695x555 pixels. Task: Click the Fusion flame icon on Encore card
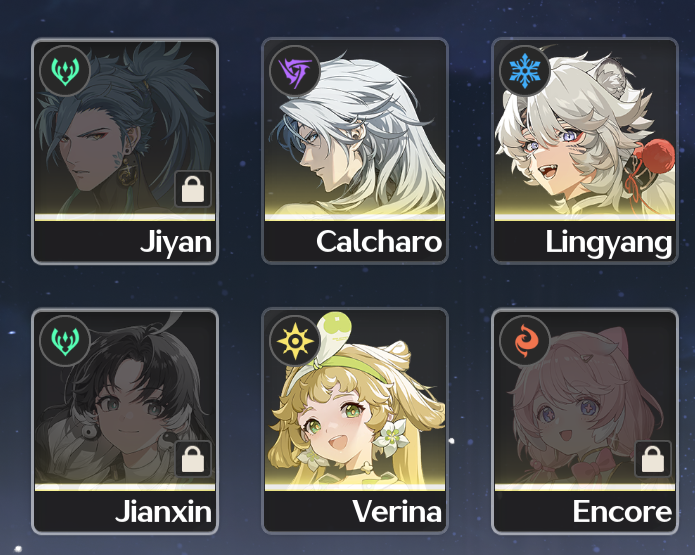click(x=525, y=341)
